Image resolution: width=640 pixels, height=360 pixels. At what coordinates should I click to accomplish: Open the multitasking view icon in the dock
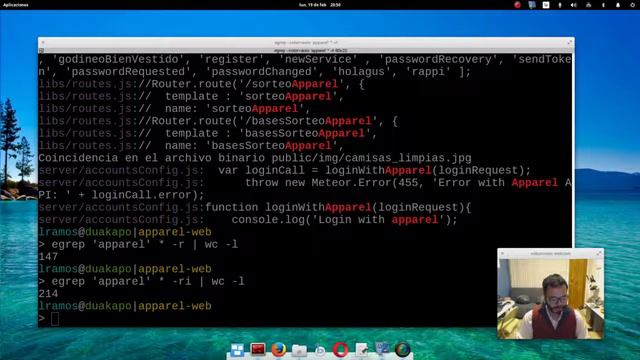point(237,350)
